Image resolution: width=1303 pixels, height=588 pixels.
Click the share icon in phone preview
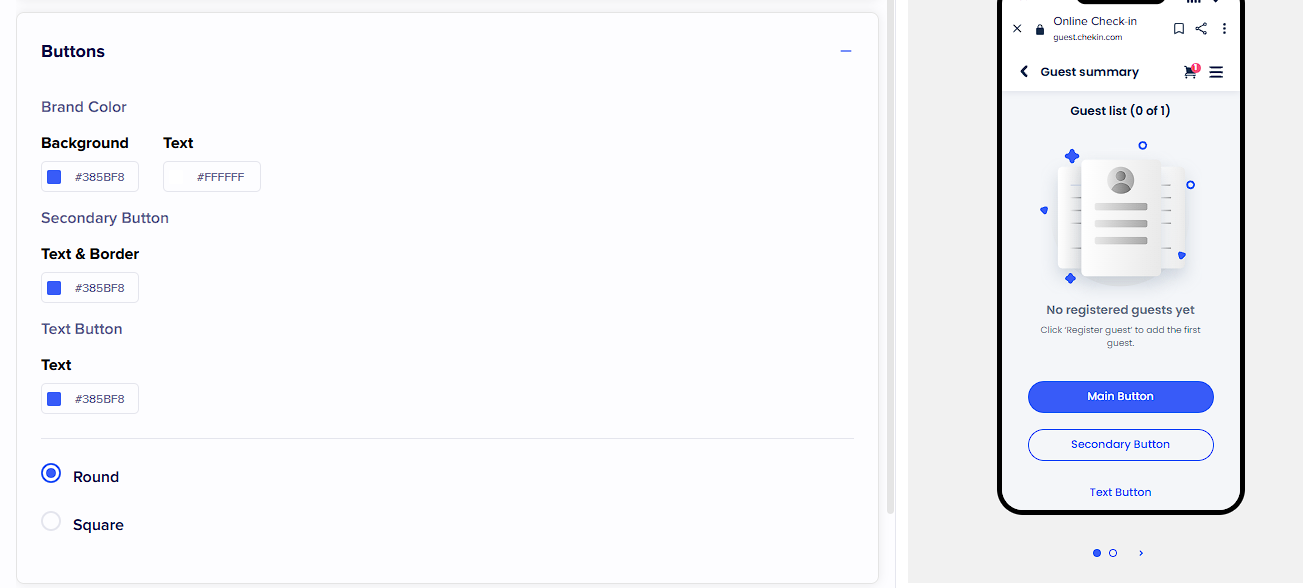click(1201, 29)
